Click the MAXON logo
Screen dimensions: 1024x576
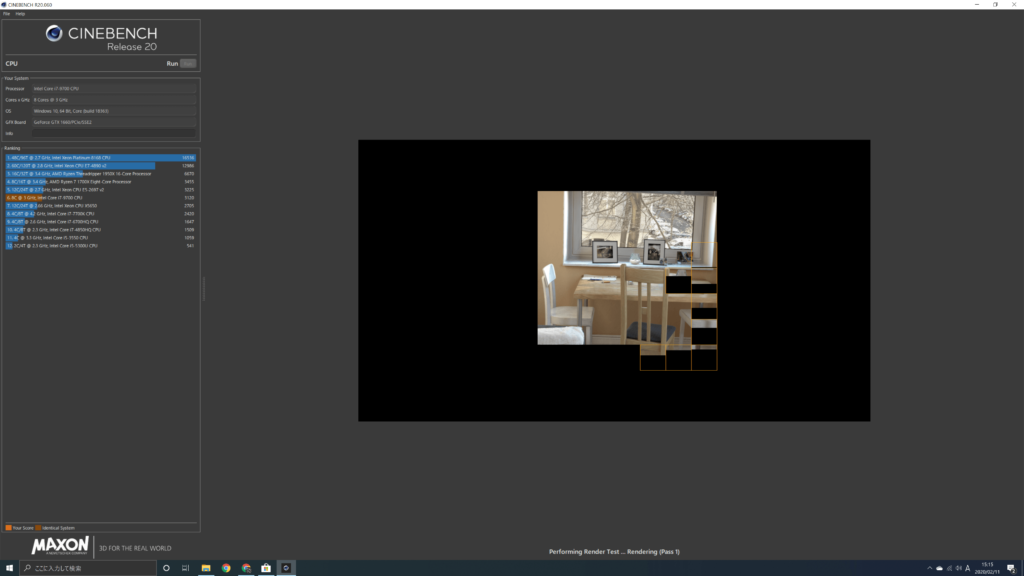[x=59, y=545]
